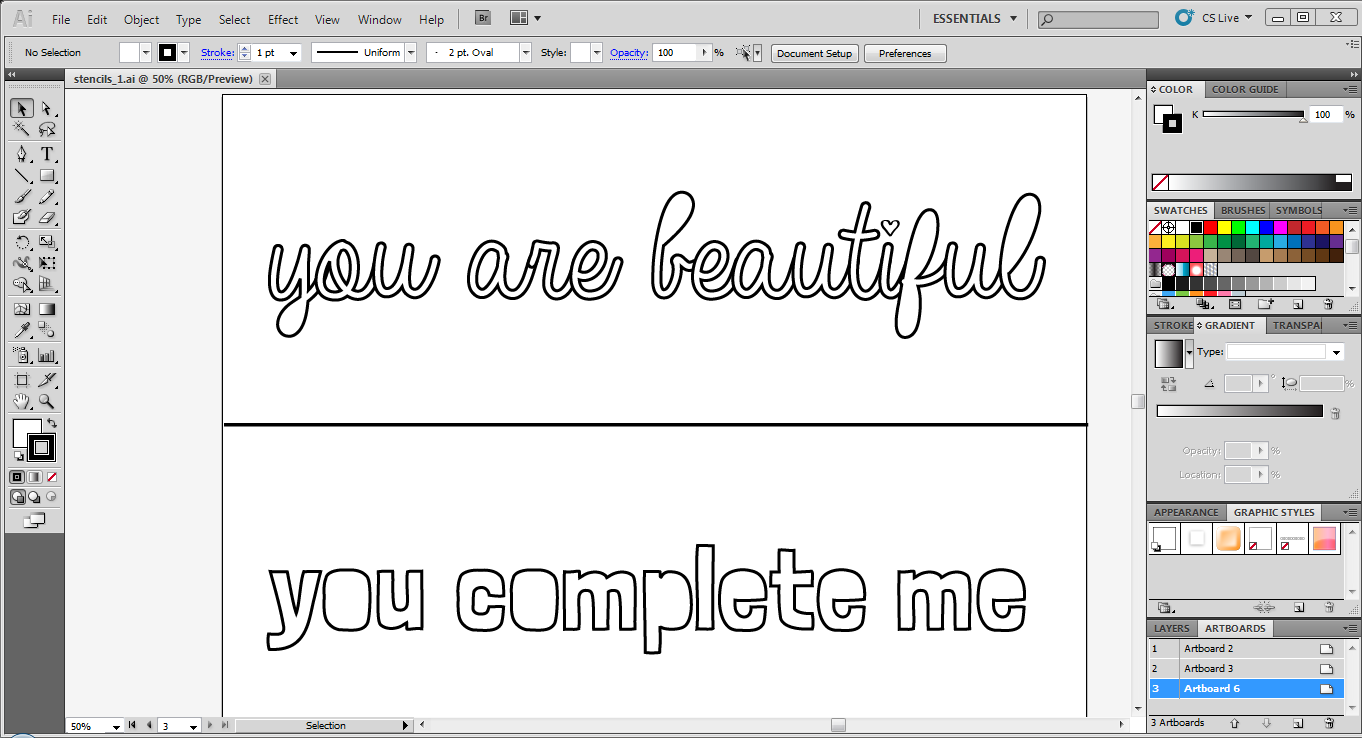Click Break Link to Graphic Style icon
Screen dimensions: 1362x738
(1264, 607)
